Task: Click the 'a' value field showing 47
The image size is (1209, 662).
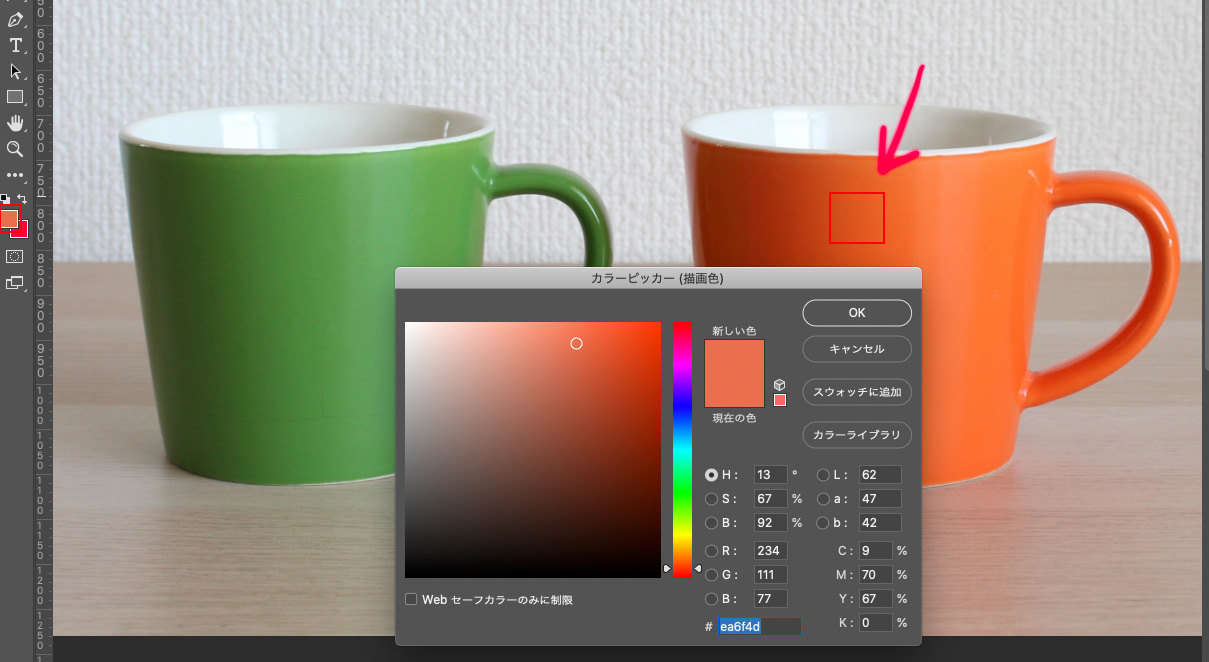Action: click(879, 499)
